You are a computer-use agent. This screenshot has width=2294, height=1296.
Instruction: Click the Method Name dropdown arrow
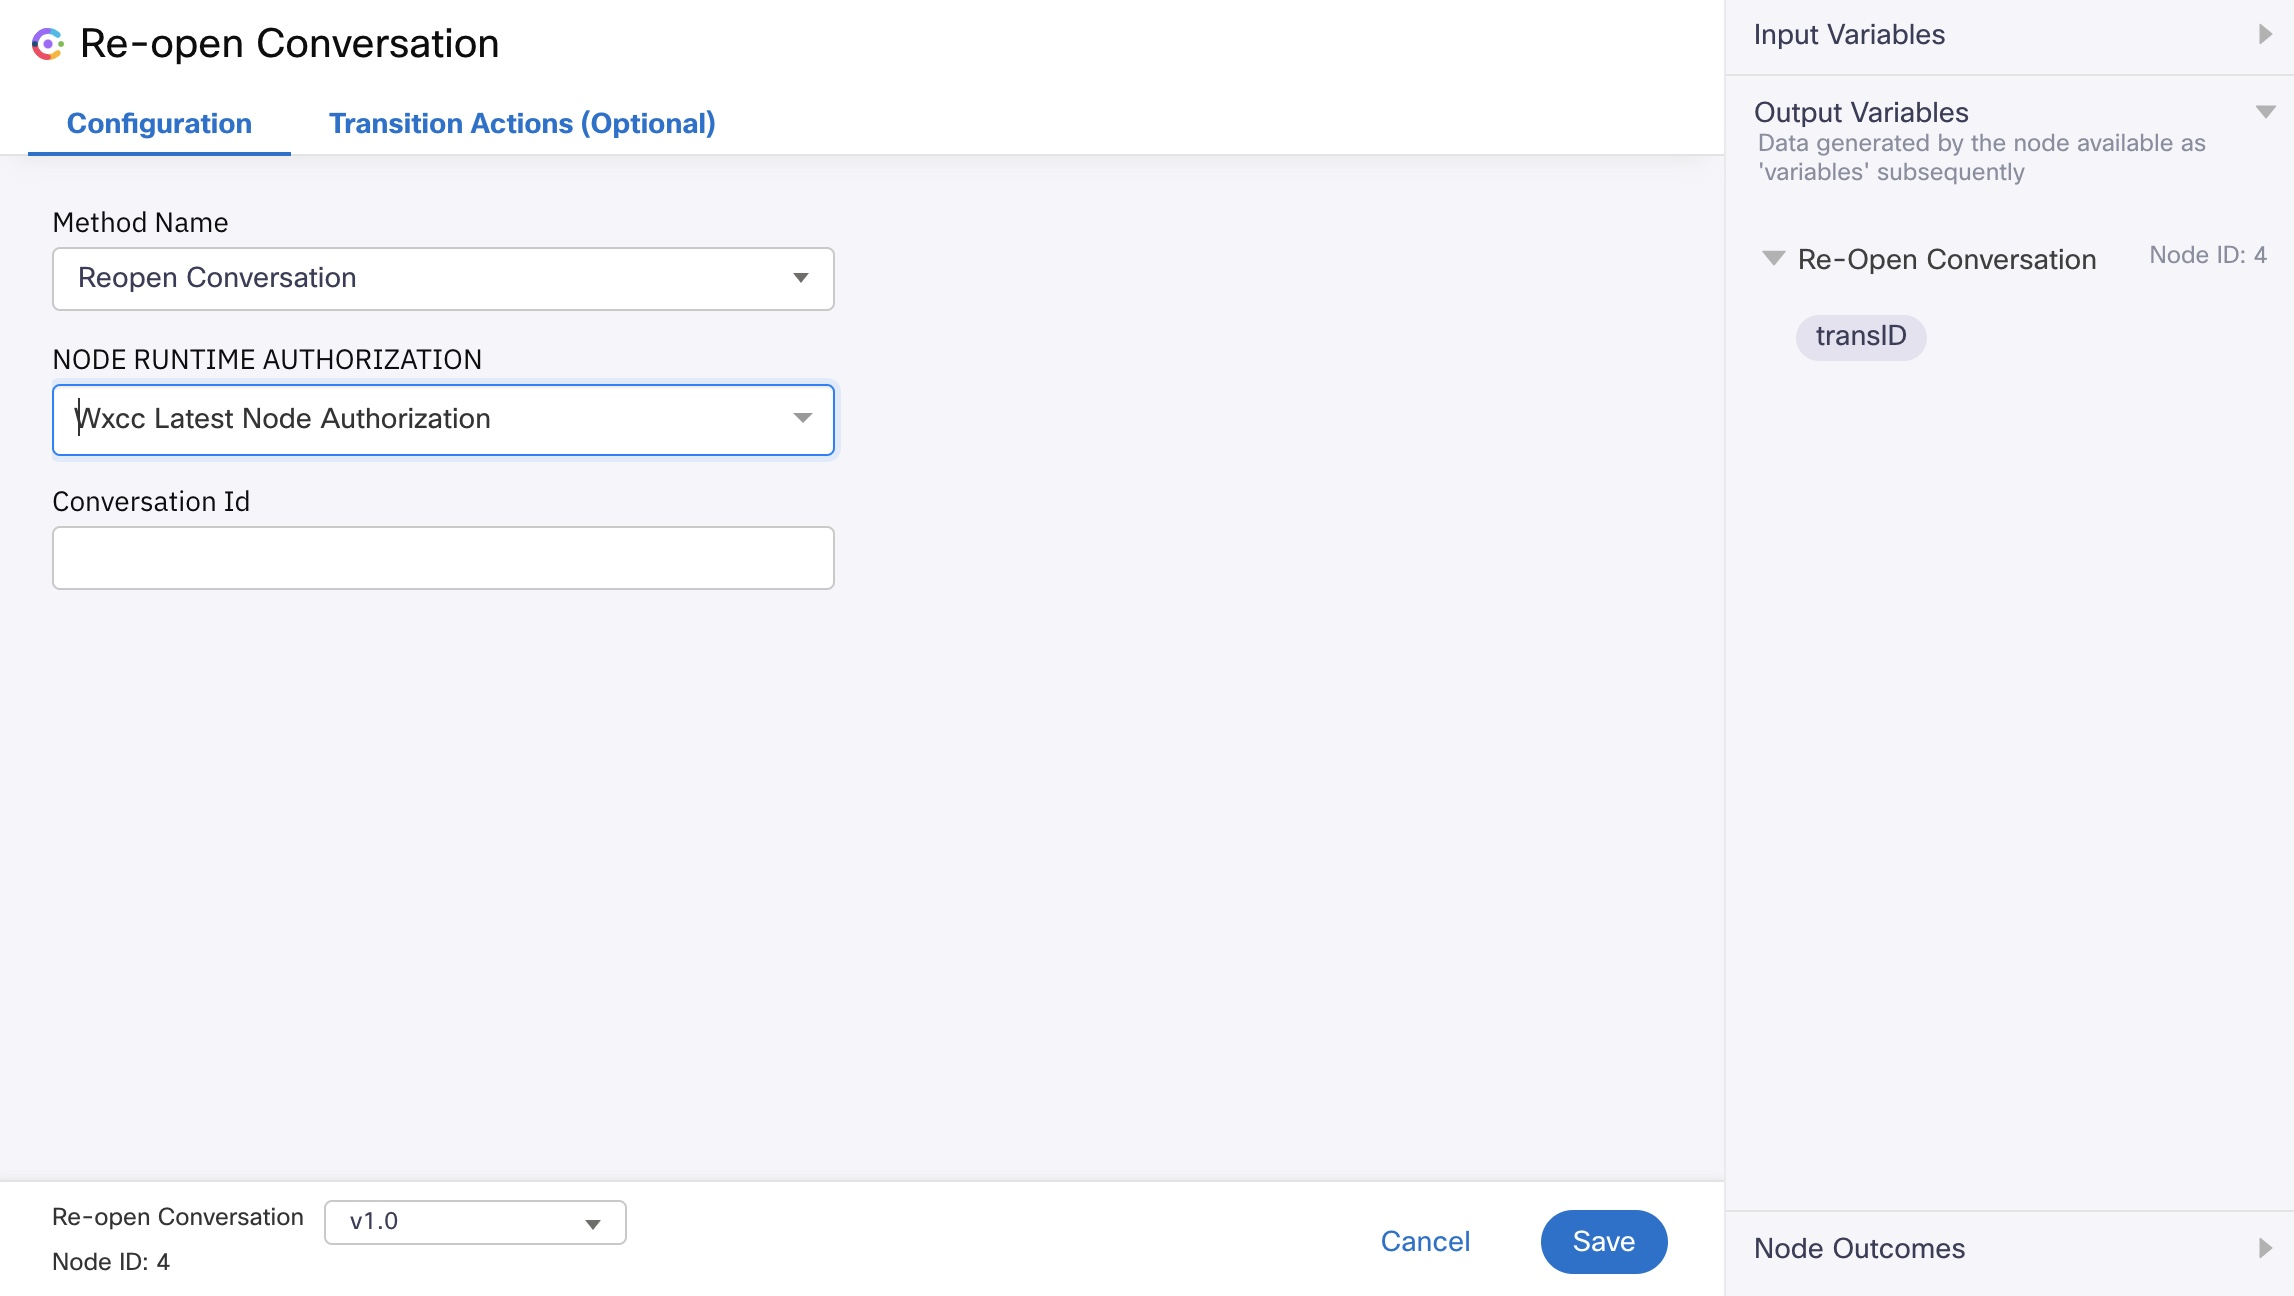tap(801, 278)
